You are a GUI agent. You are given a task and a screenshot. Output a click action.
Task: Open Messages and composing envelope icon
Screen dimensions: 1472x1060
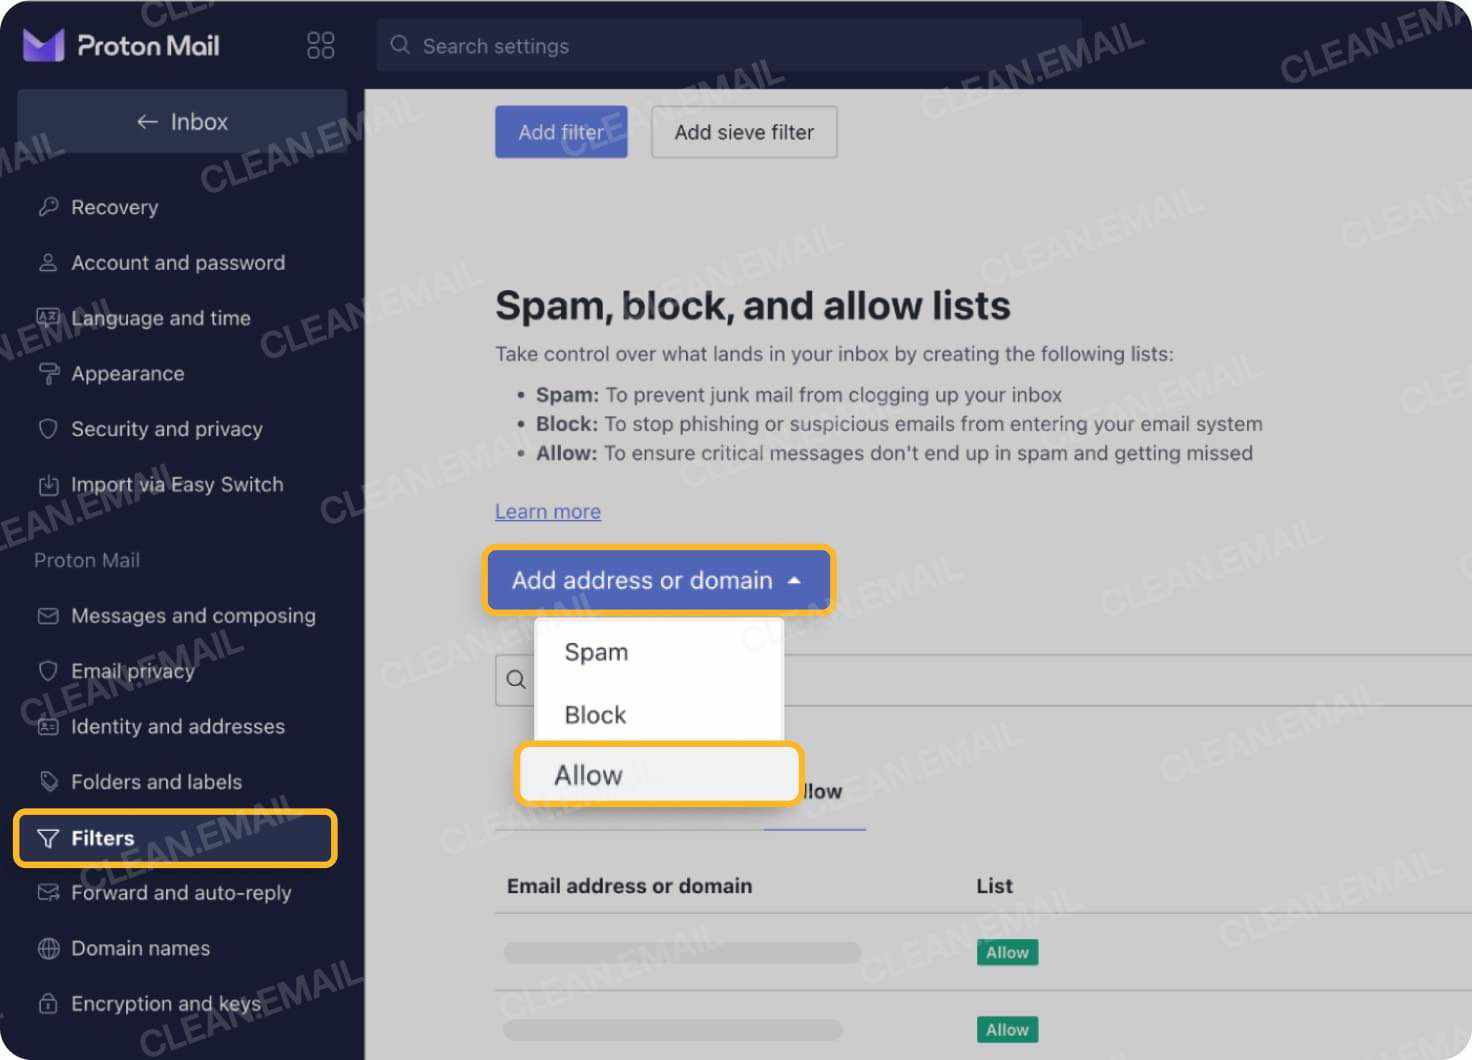[x=48, y=615]
